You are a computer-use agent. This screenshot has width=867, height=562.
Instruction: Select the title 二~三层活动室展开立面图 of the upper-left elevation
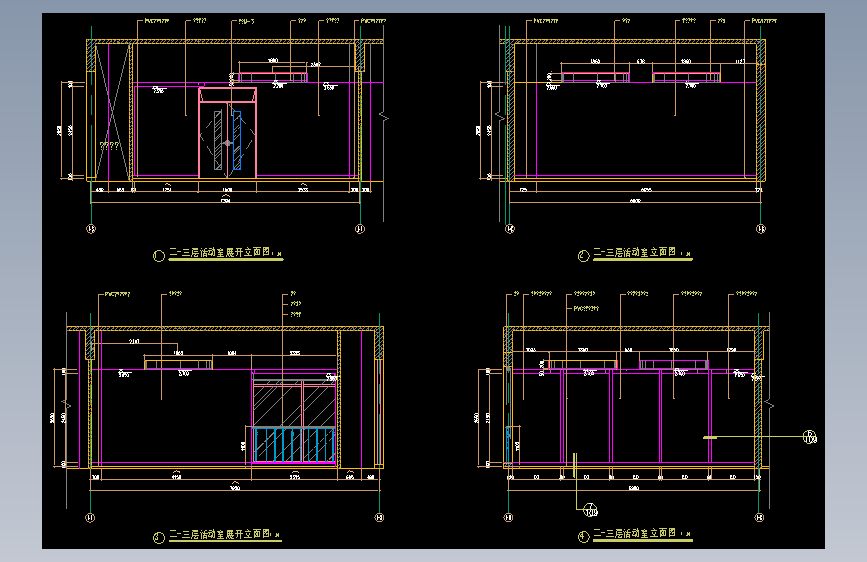point(220,252)
